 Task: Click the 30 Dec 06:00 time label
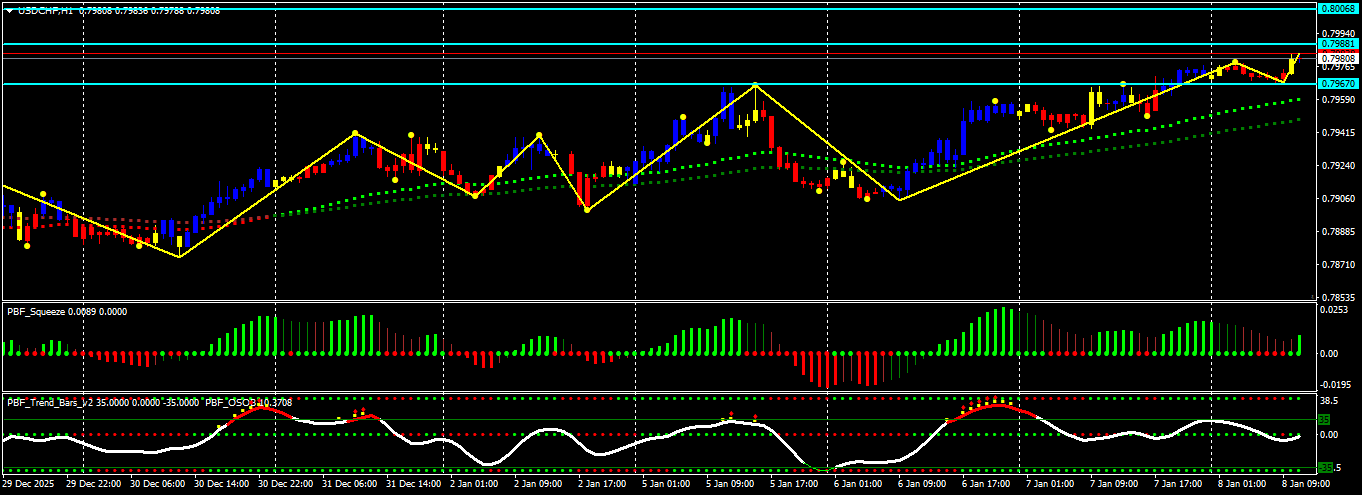coord(157,484)
